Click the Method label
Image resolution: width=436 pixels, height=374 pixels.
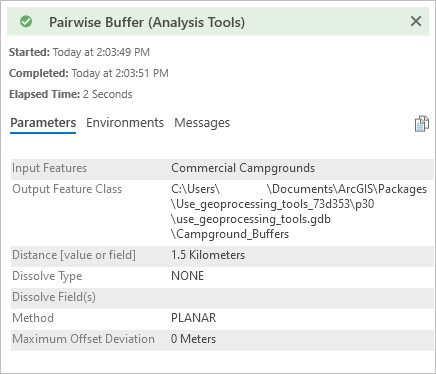33,318
